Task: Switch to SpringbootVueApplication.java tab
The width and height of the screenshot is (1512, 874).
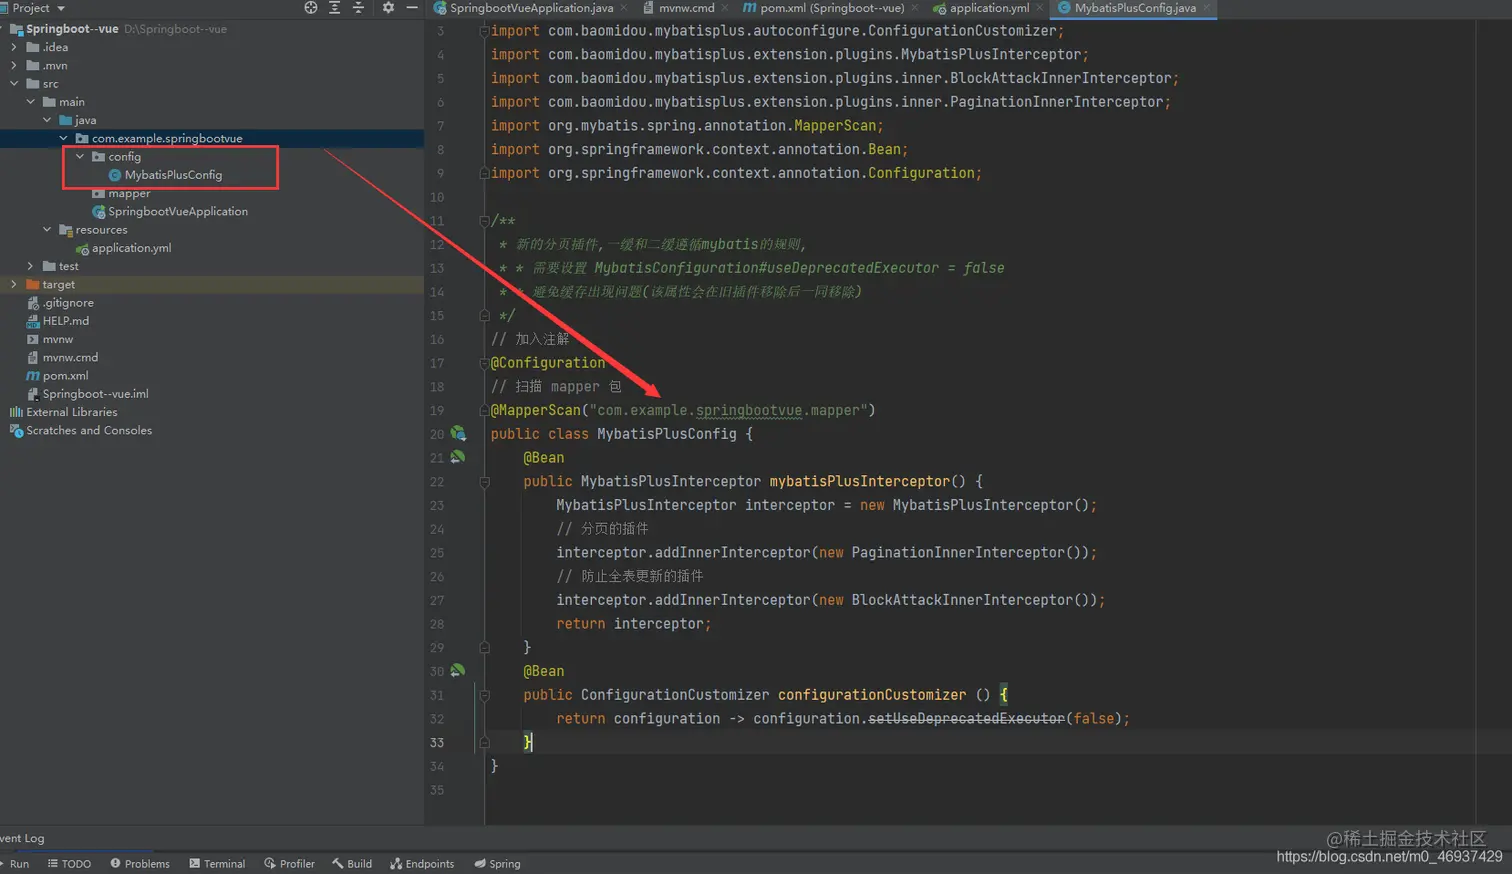Action: 531,8
